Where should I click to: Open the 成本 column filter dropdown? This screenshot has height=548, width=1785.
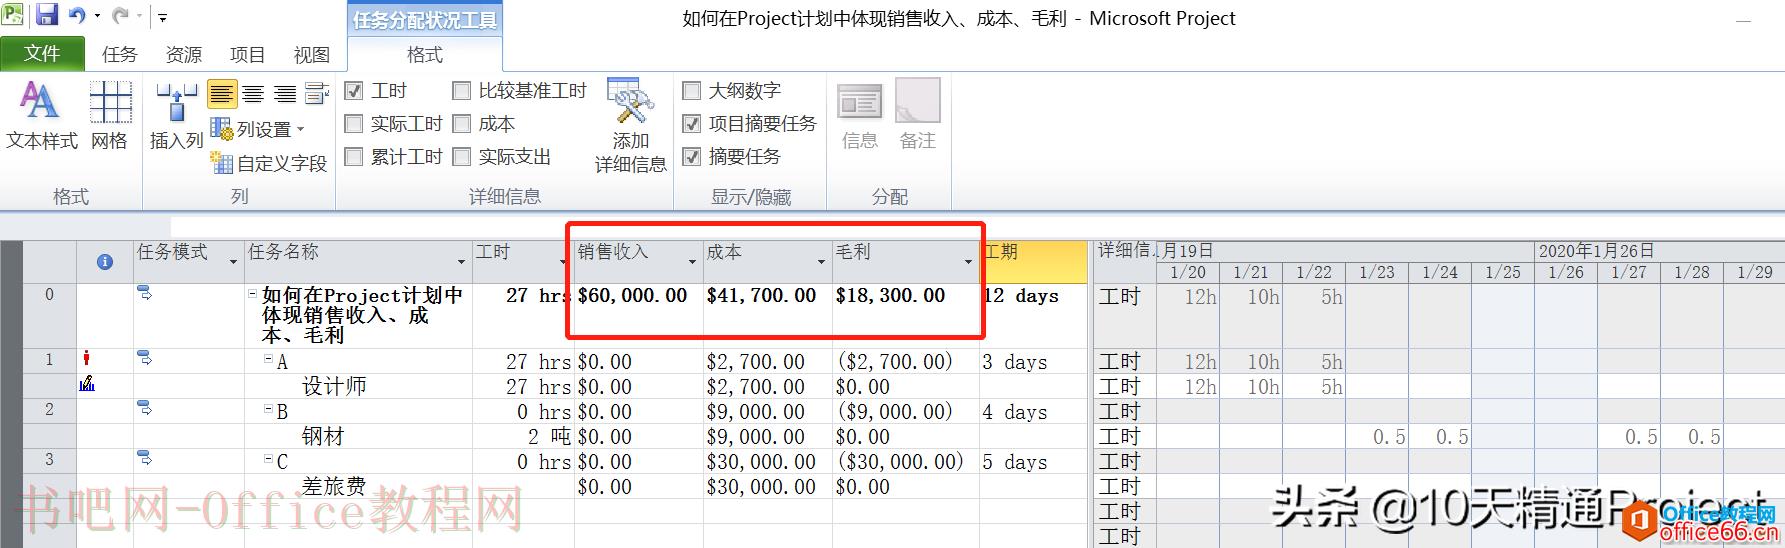point(821,262)
